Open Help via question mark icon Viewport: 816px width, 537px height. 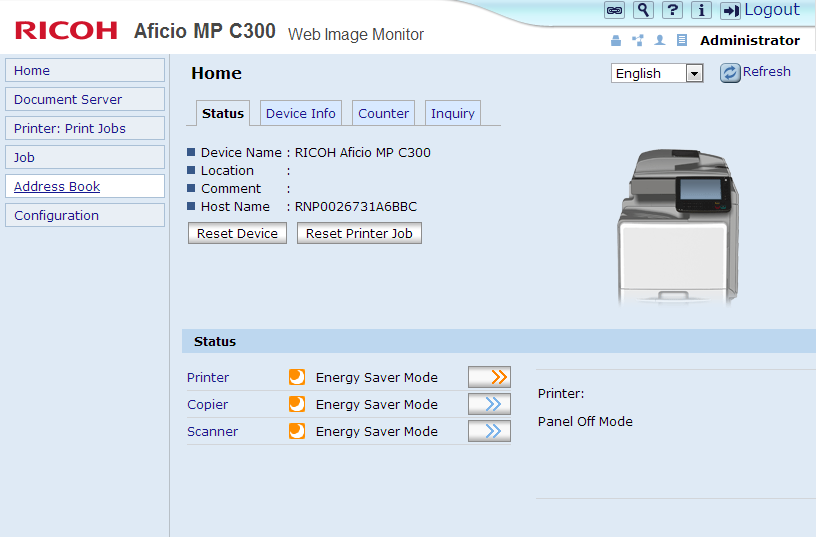click(673, 10)
